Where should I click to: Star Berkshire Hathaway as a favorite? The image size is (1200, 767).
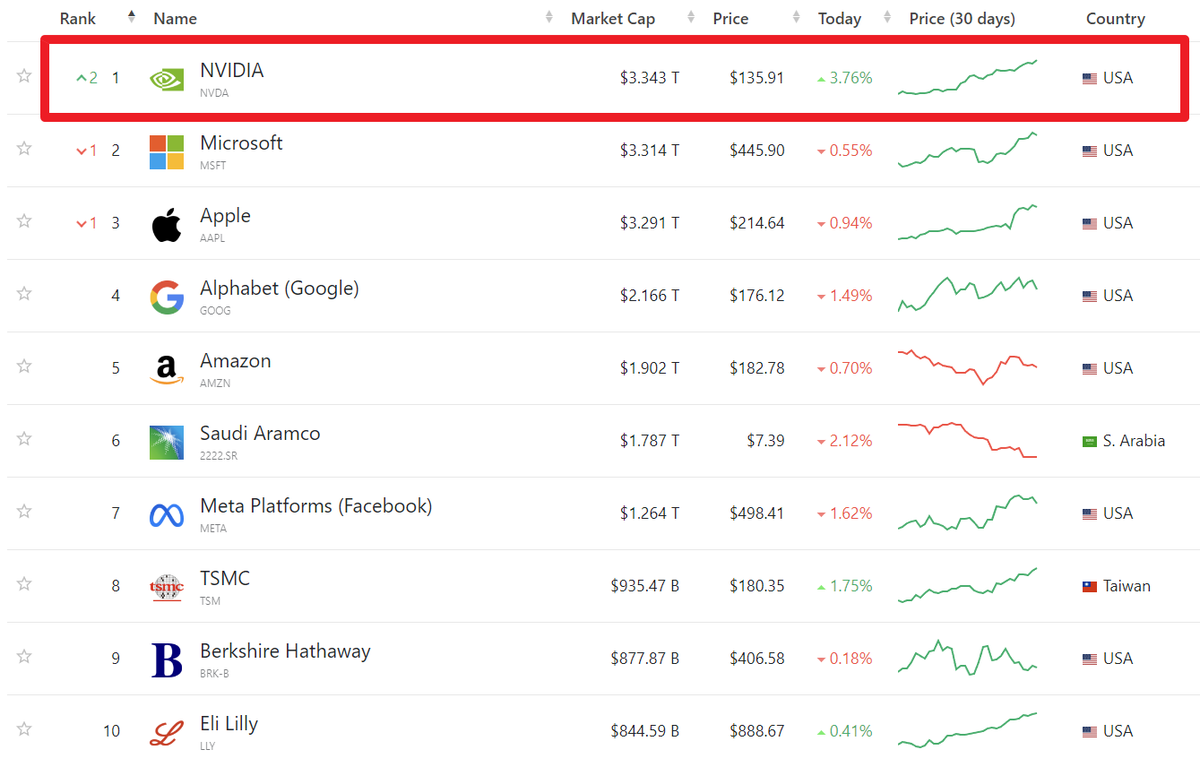coord(24,657)
